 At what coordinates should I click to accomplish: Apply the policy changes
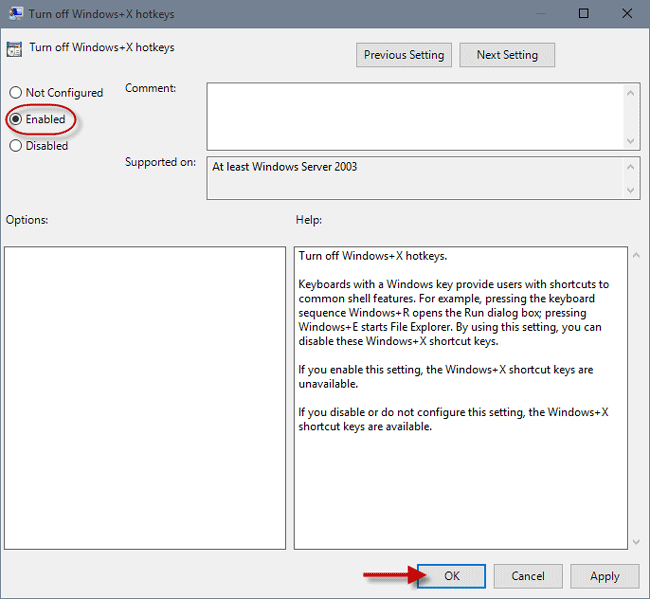(604, 576)
